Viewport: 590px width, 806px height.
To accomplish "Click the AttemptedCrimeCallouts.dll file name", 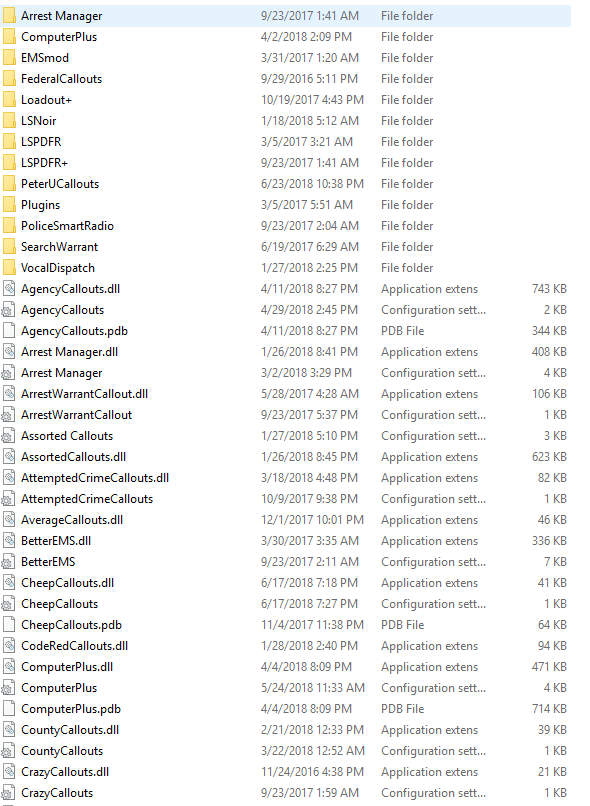I will coord(95,478).
